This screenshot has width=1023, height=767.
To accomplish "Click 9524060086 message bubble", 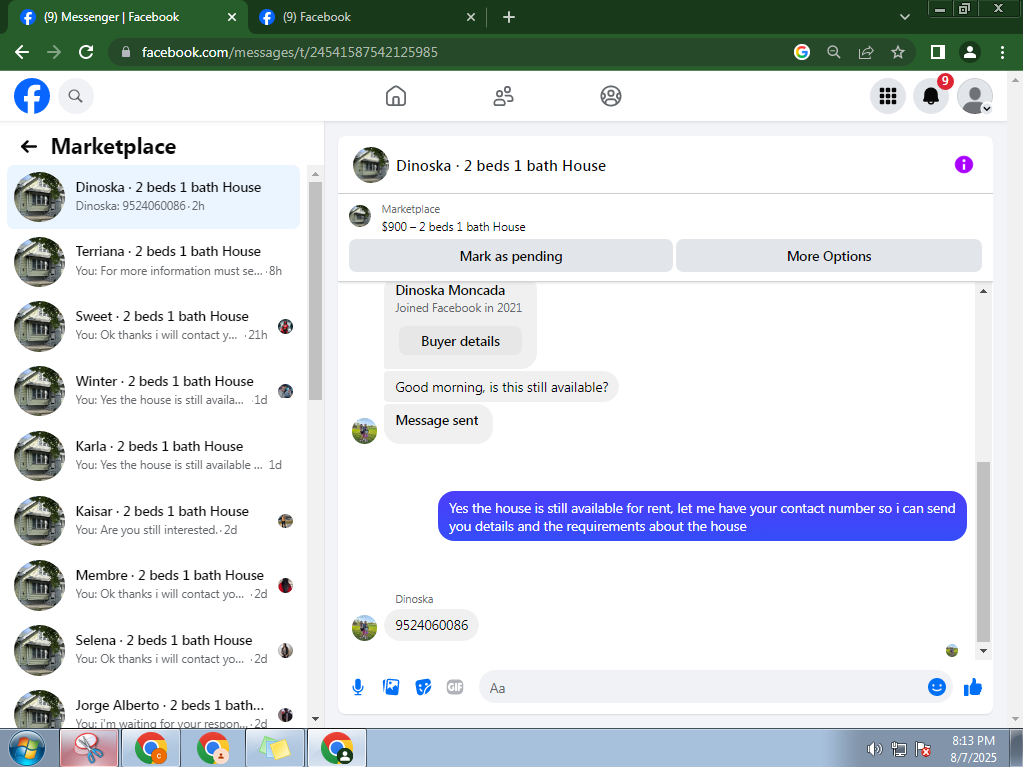I will pos(431,625).
